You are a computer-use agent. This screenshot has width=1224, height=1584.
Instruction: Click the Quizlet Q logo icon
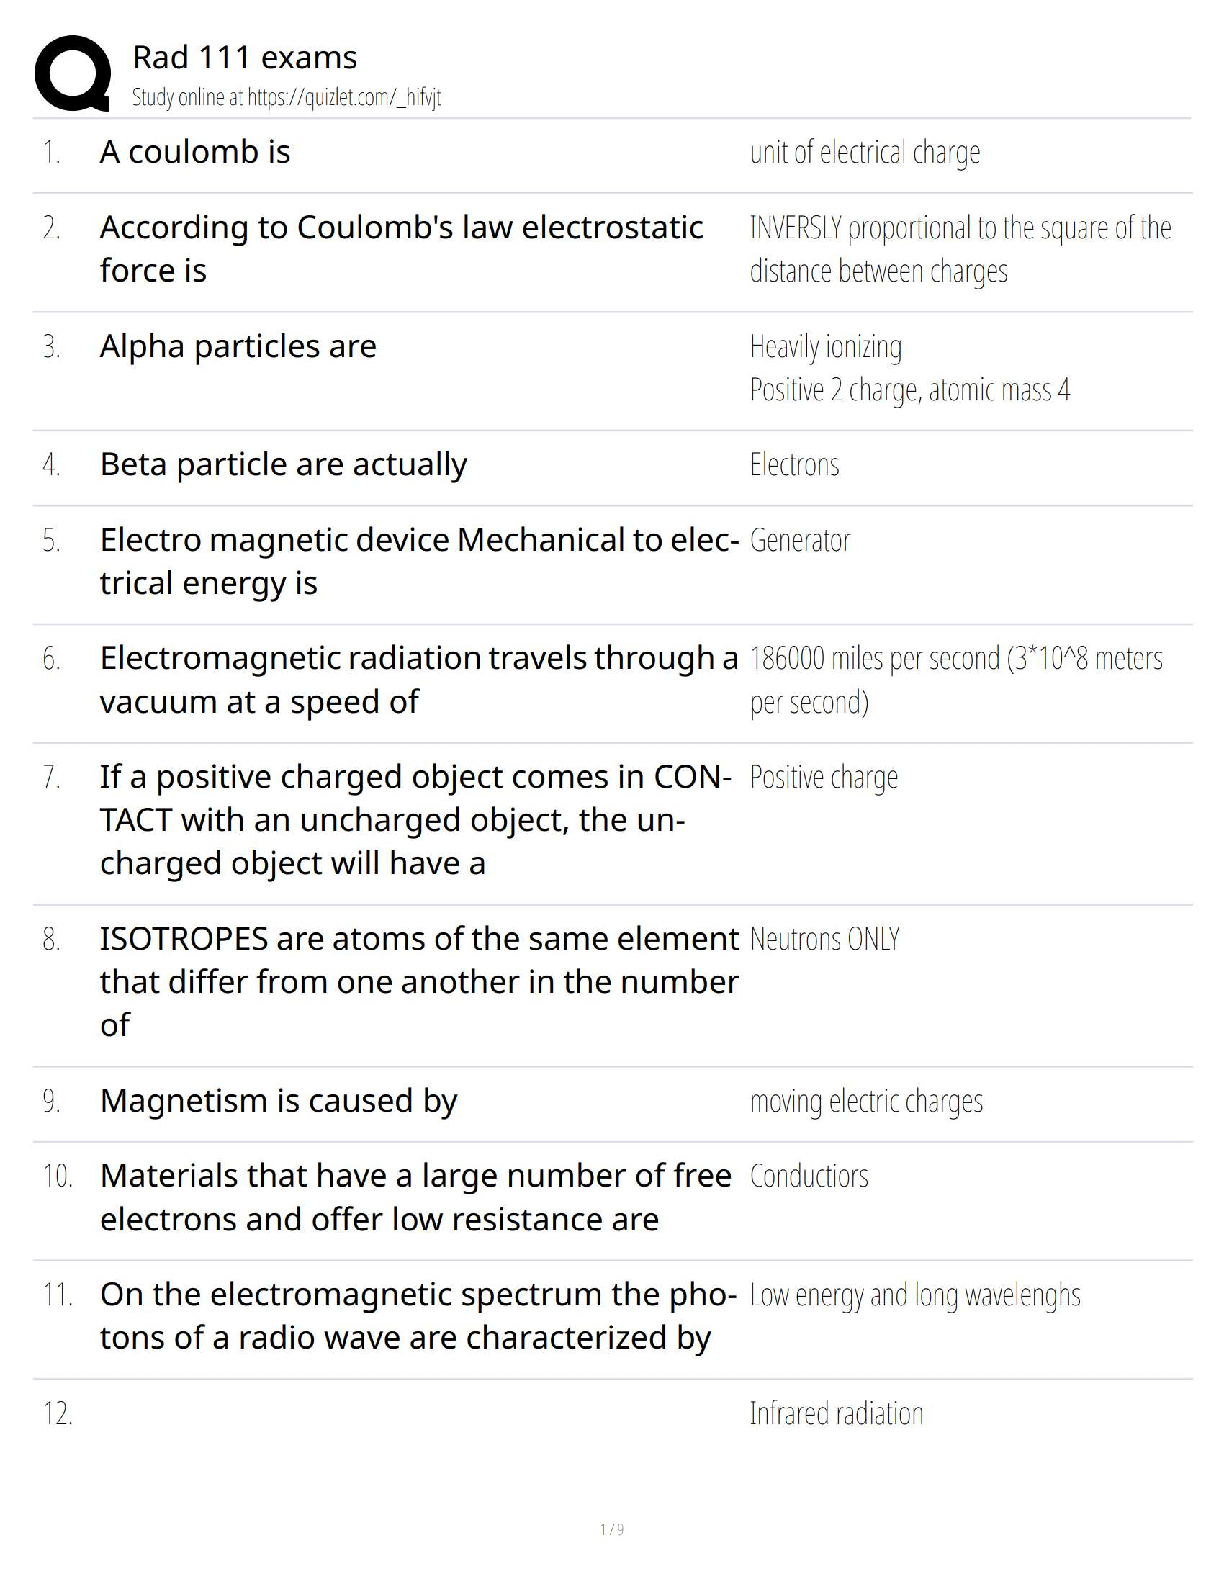click(72, 73)
